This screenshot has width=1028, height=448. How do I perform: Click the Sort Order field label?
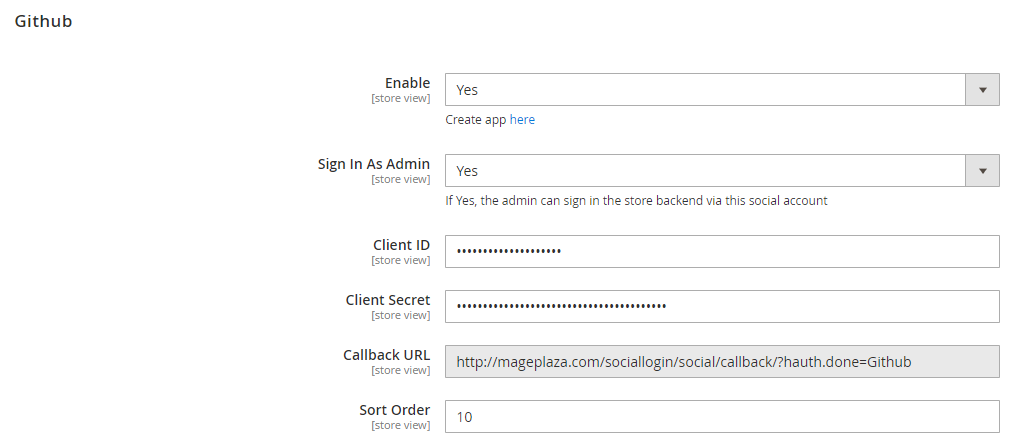coord(395,410)
